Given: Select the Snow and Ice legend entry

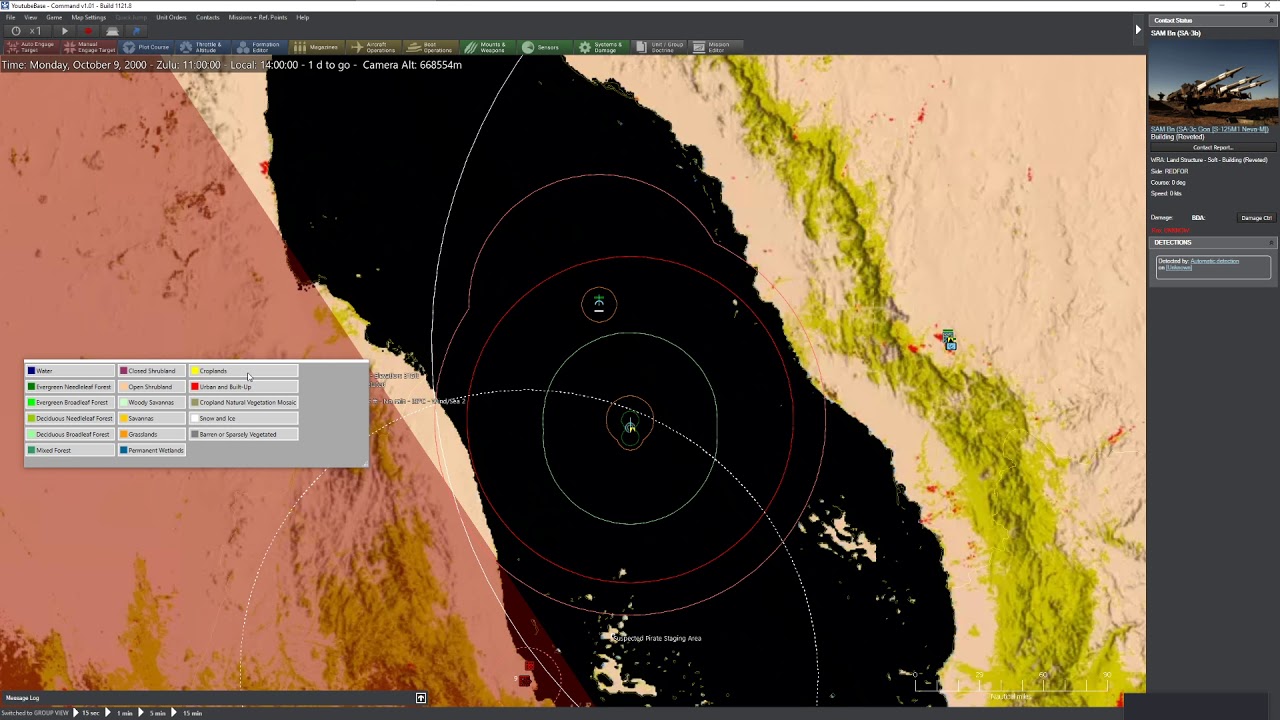Looking at the screenshot, I should coord(243,419).
